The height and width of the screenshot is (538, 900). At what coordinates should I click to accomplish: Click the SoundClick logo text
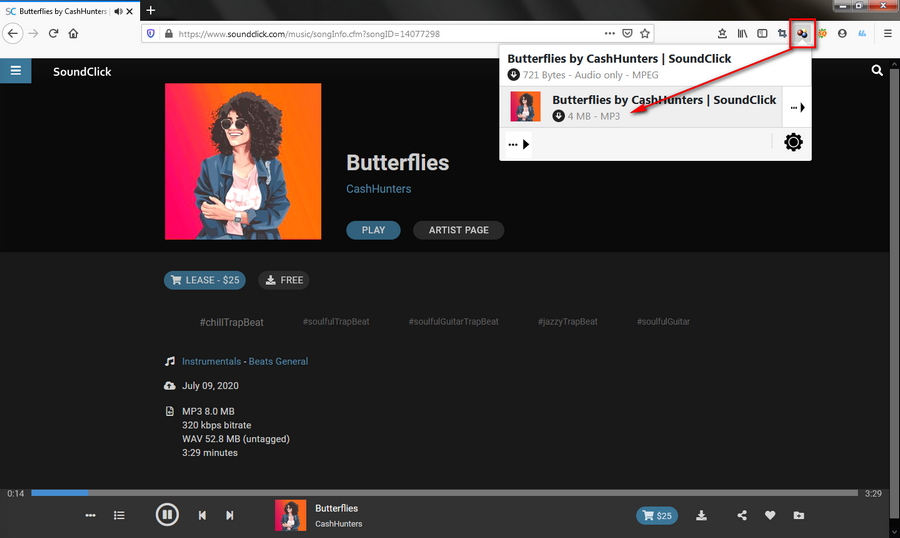(82, 72)
